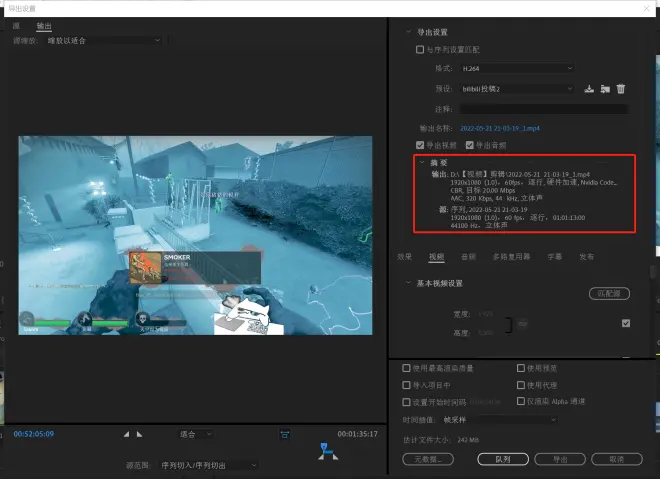The height and width of the screenshot is (479, 660).
Task: Collapse the 基本视频设置 section
Action: pos(408,283)
